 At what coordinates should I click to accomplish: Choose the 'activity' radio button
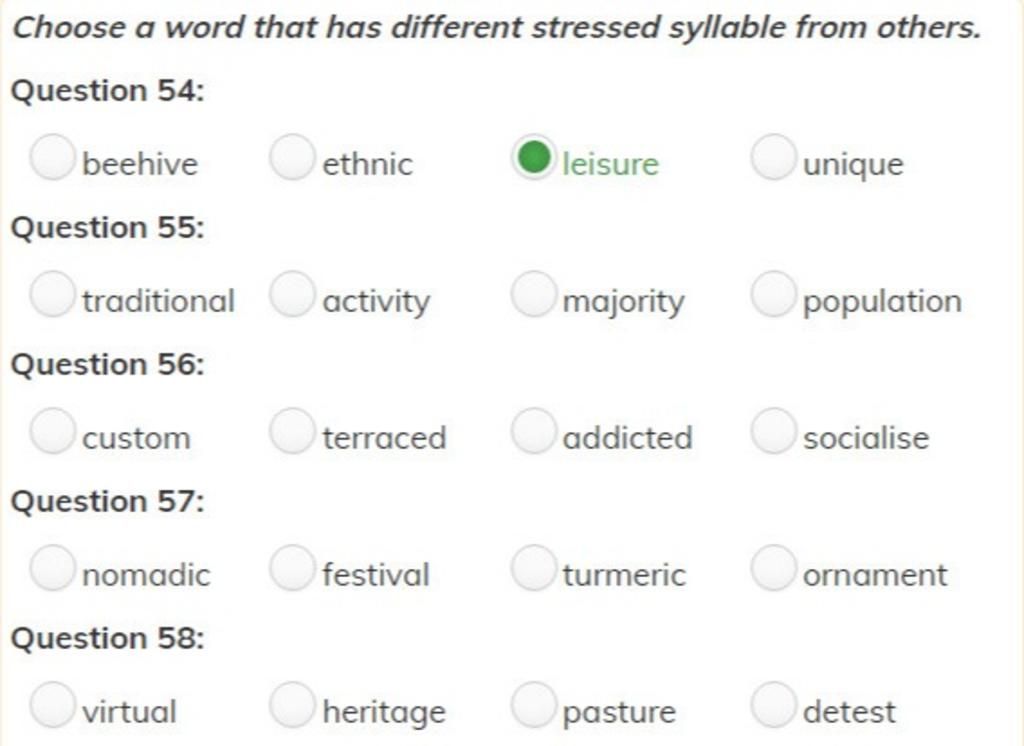[292, 295]
